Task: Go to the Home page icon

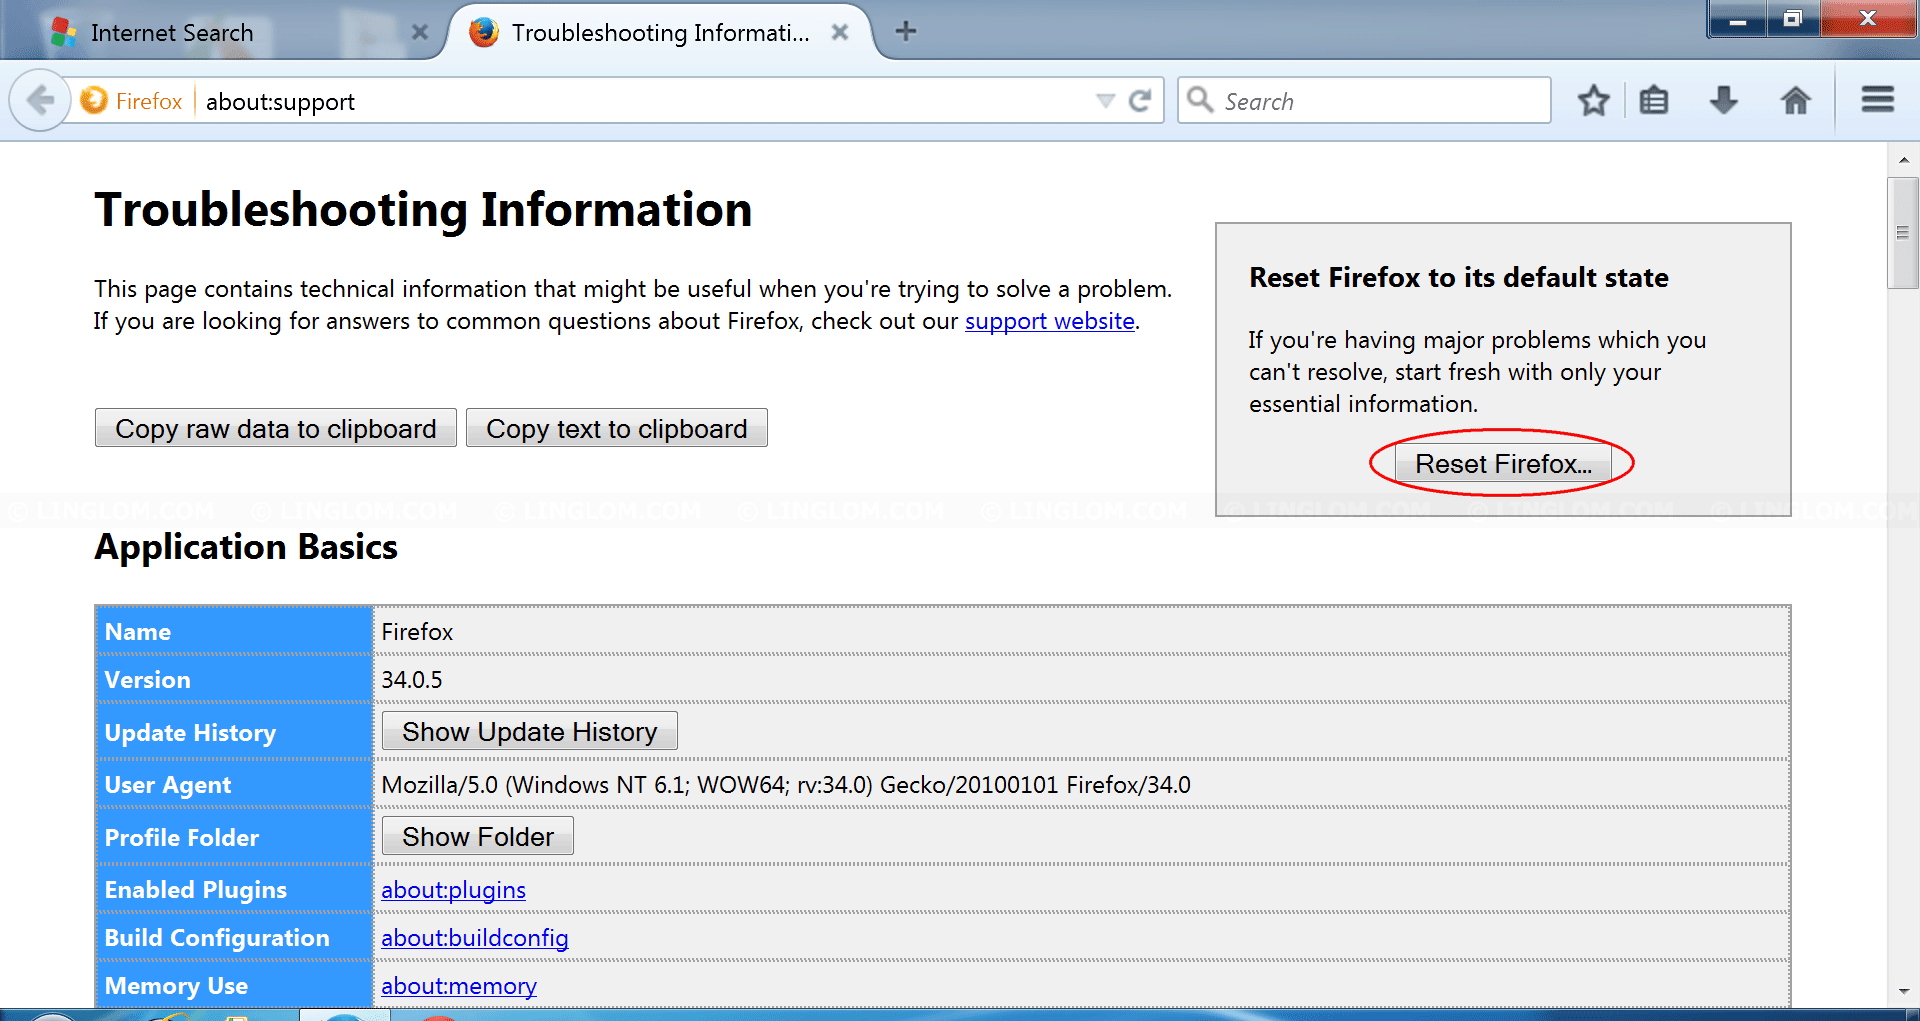Action: 1796,100
